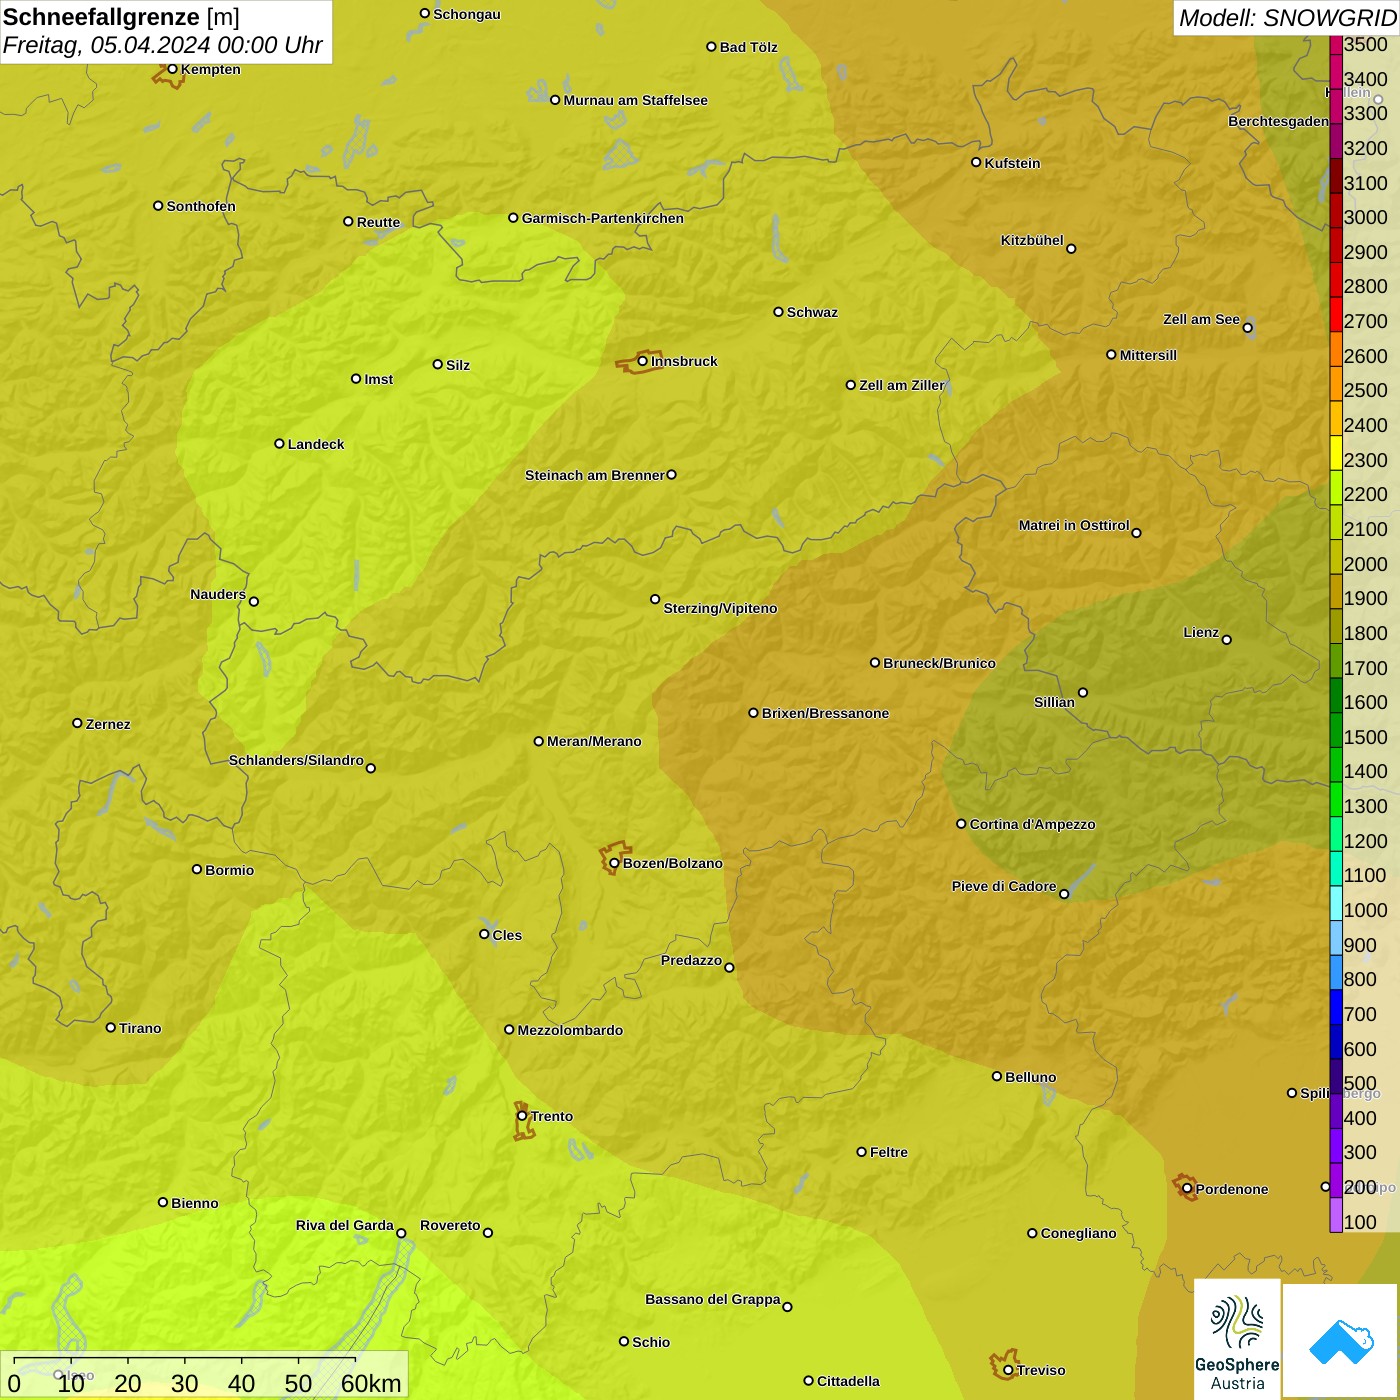The width and height of the screenshot is (1400, 1400).
Task: Click the Matrei in Osttirol label
Action: [x=1074, y=525]
